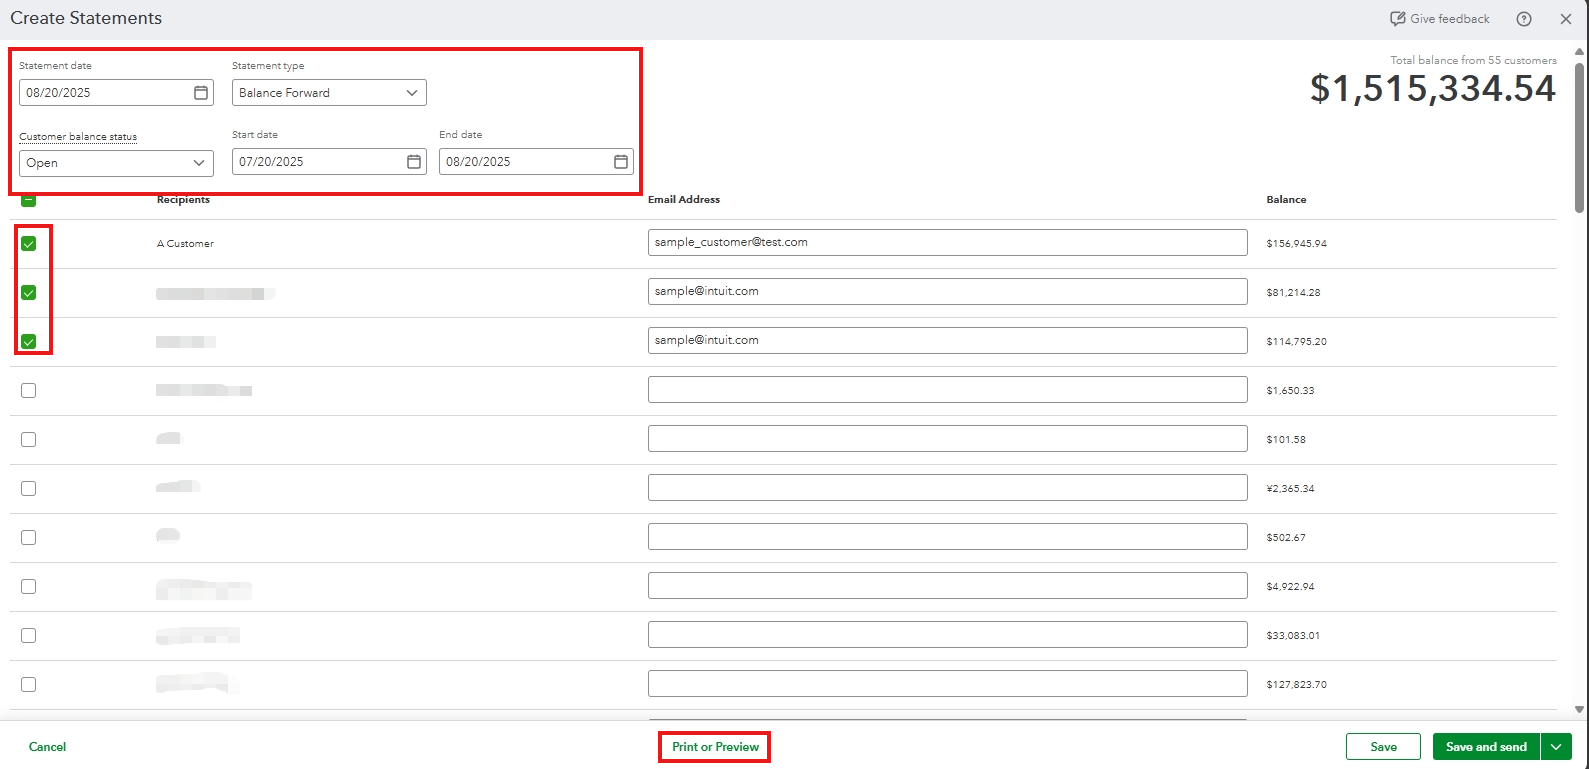Viewport: 1589px width, 769px height.
Task: Edit the sample_customer@test.com email field
Action: (x=947, y=242)
